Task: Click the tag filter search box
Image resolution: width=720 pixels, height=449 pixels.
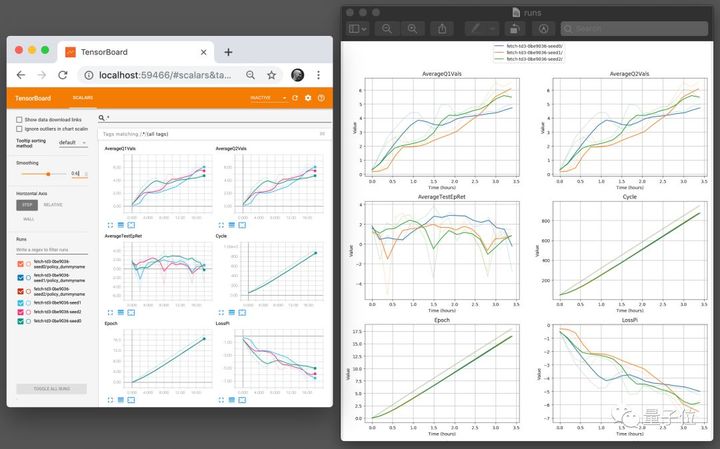Action: click(x=214, y=118)
